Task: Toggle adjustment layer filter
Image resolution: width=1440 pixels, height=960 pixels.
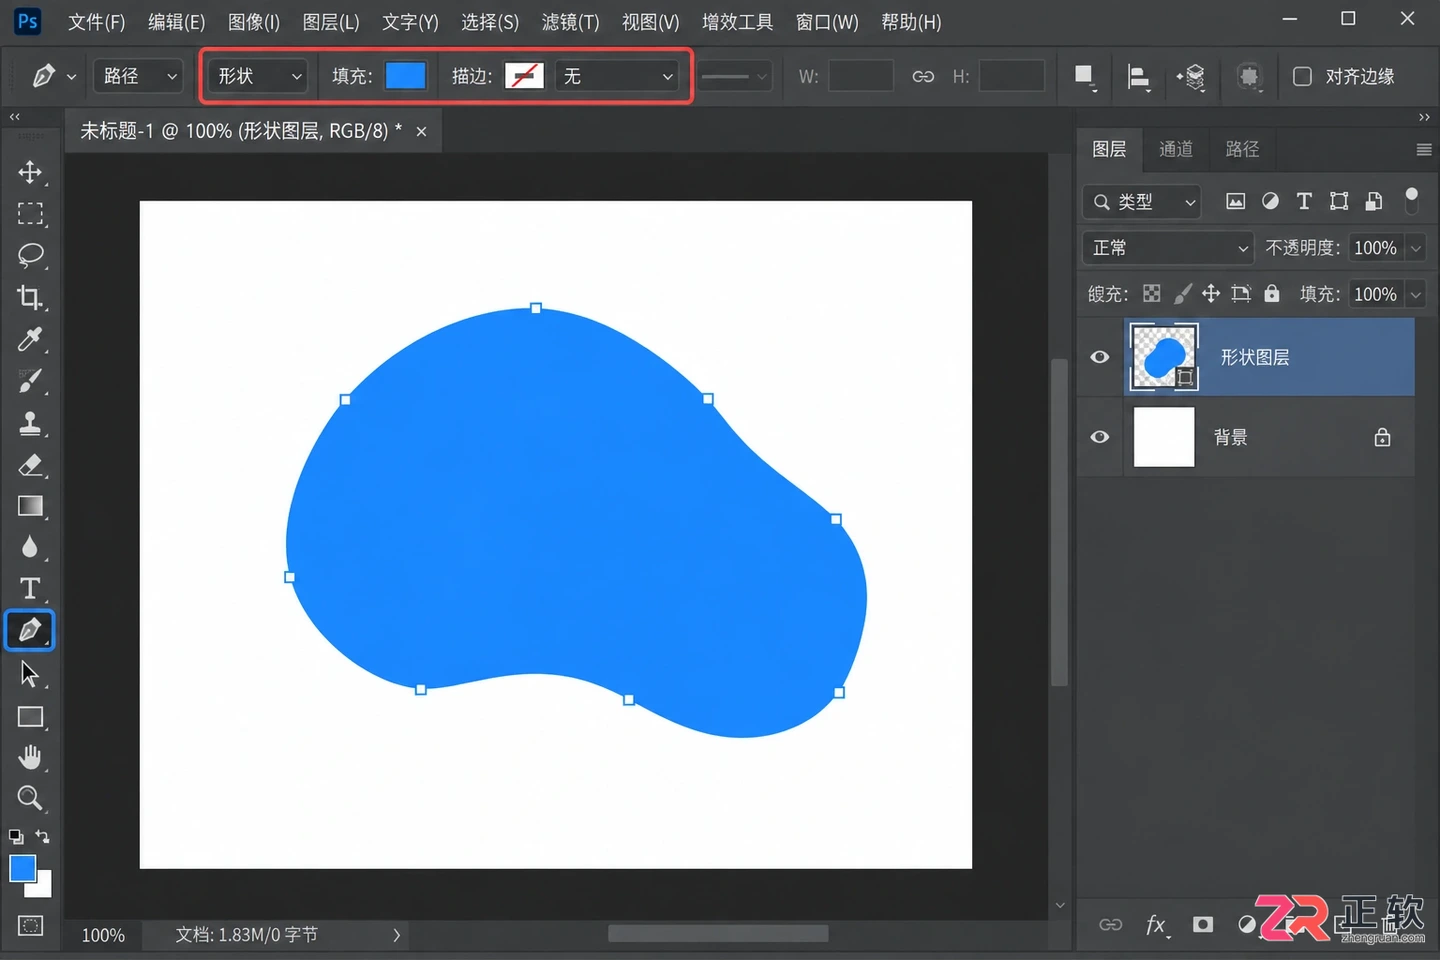Action: (1270, 201)
